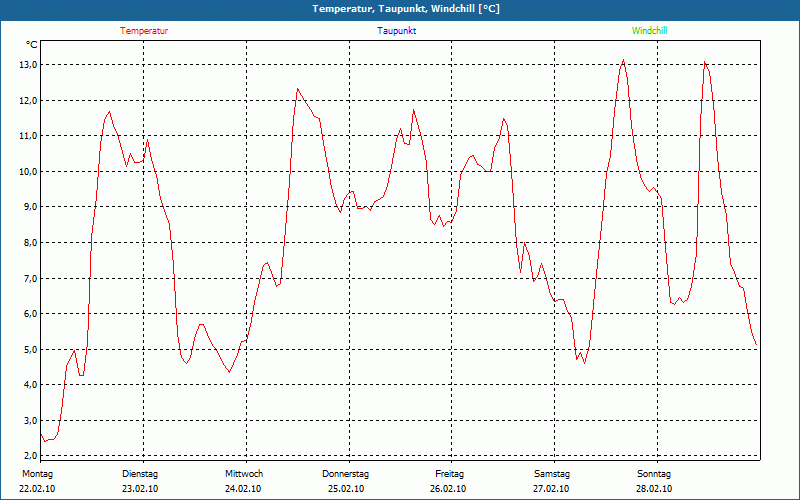800x500 pixels.
Task: Click the Montag day label
Action: pos(37,474)
